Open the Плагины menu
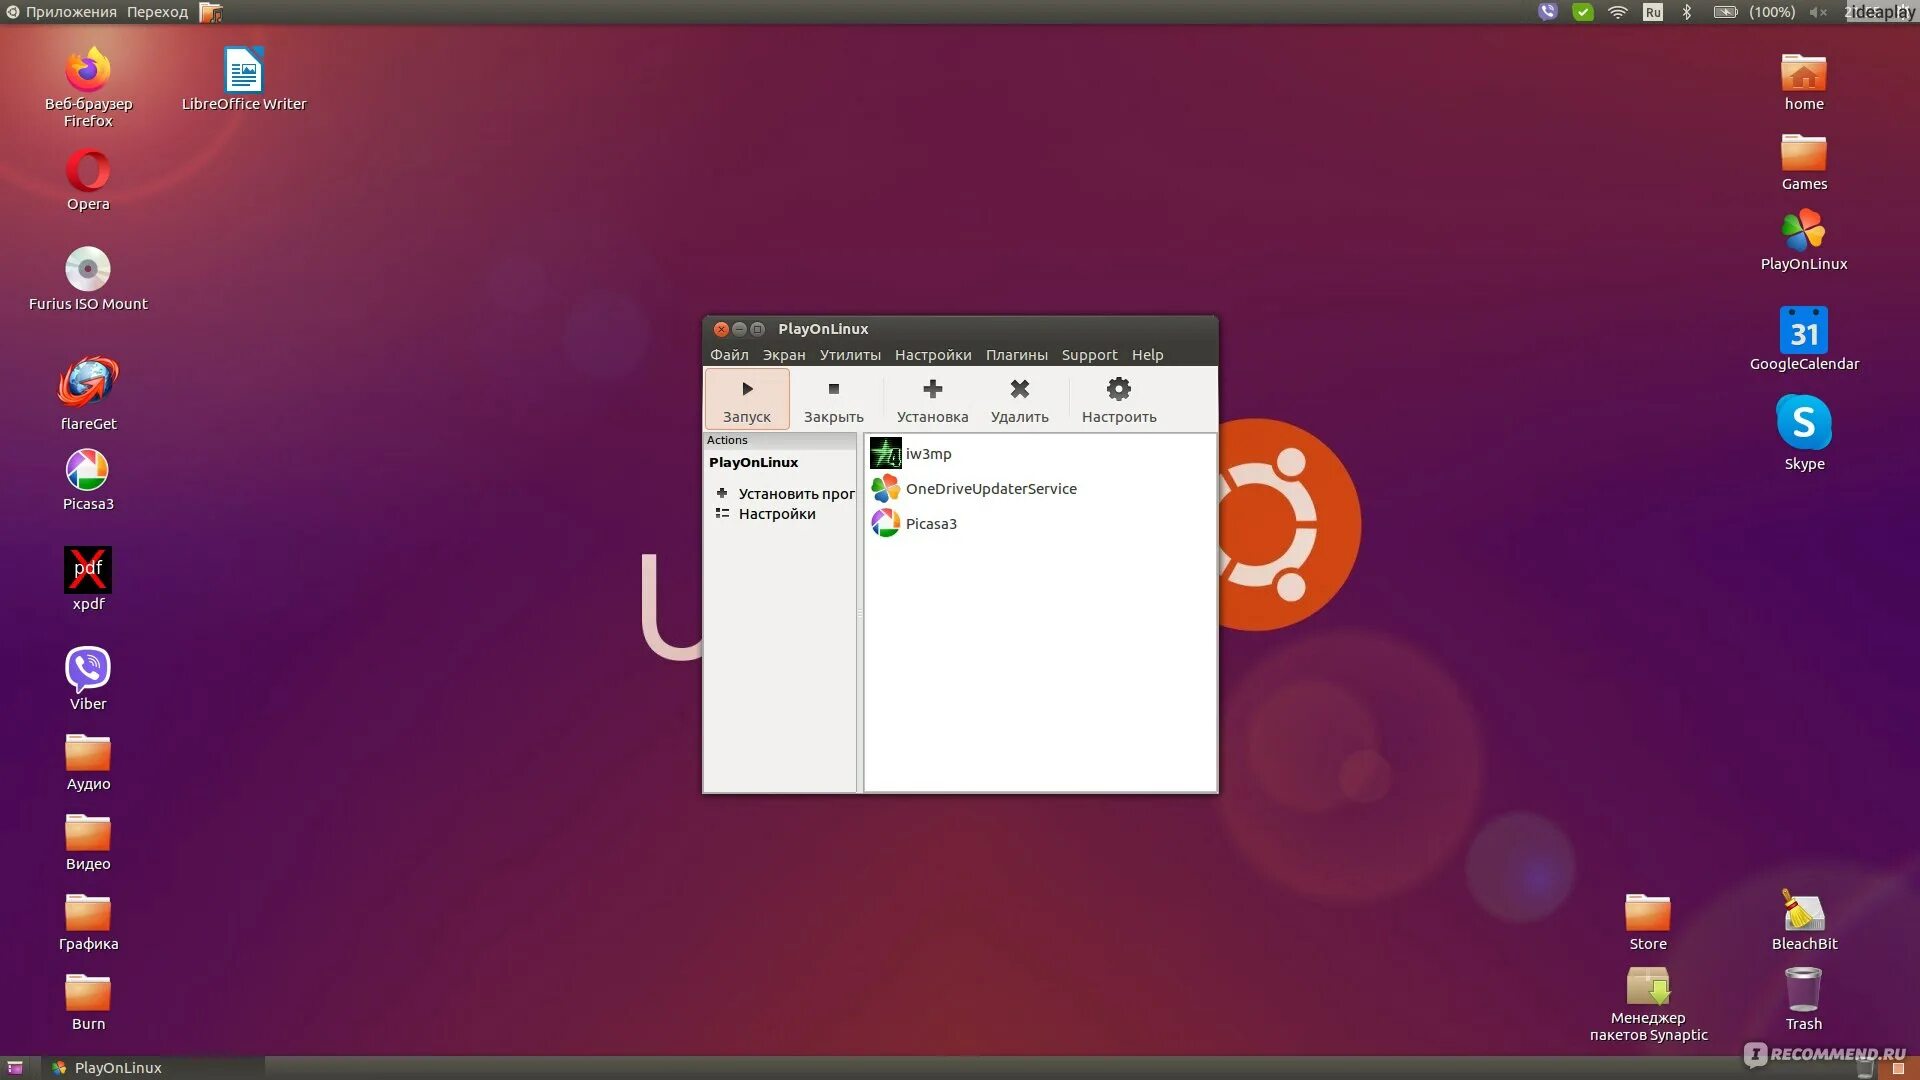The image size is (1920, 1080). (1017, 355)
